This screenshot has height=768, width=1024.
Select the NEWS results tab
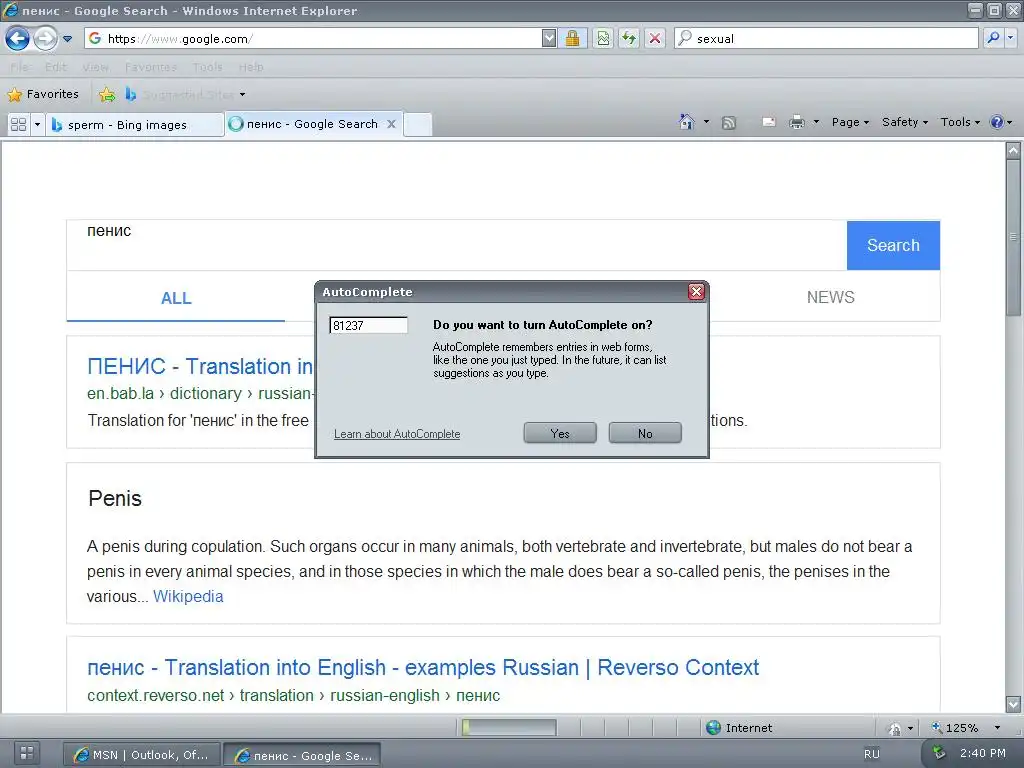(830, 297)
